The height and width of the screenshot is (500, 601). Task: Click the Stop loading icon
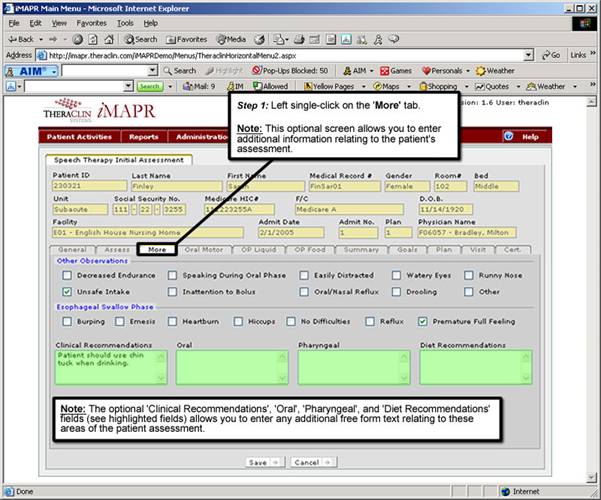click(78, 39)
